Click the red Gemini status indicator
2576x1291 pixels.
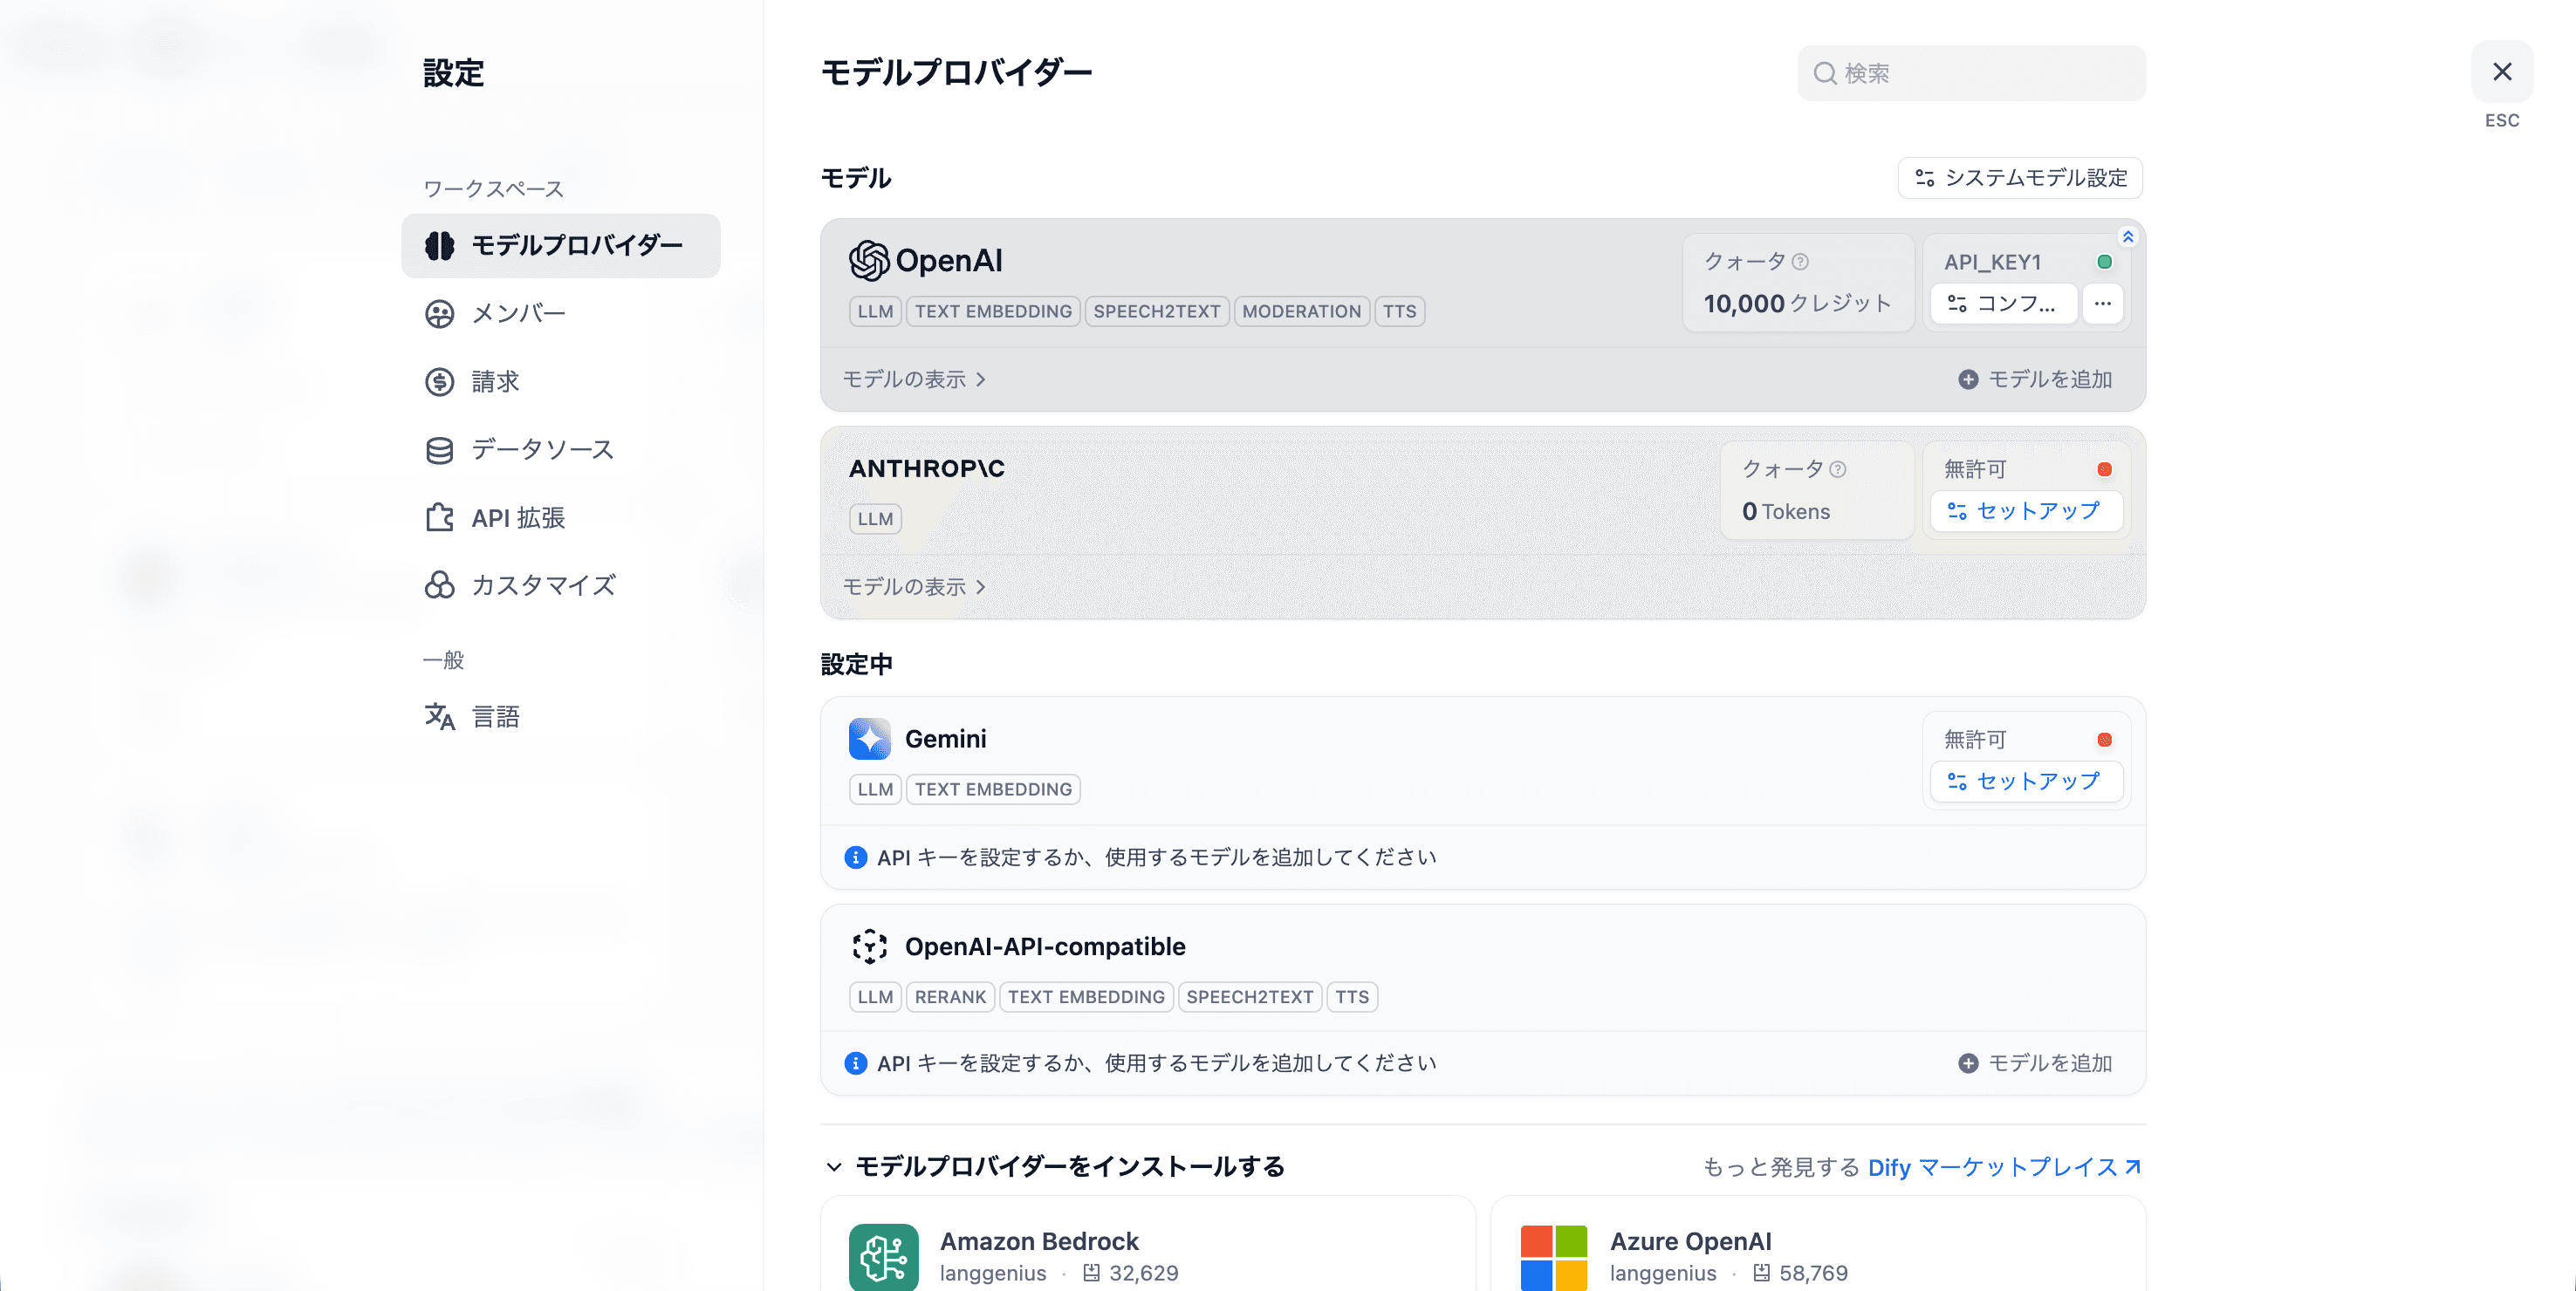[2104, 740]
